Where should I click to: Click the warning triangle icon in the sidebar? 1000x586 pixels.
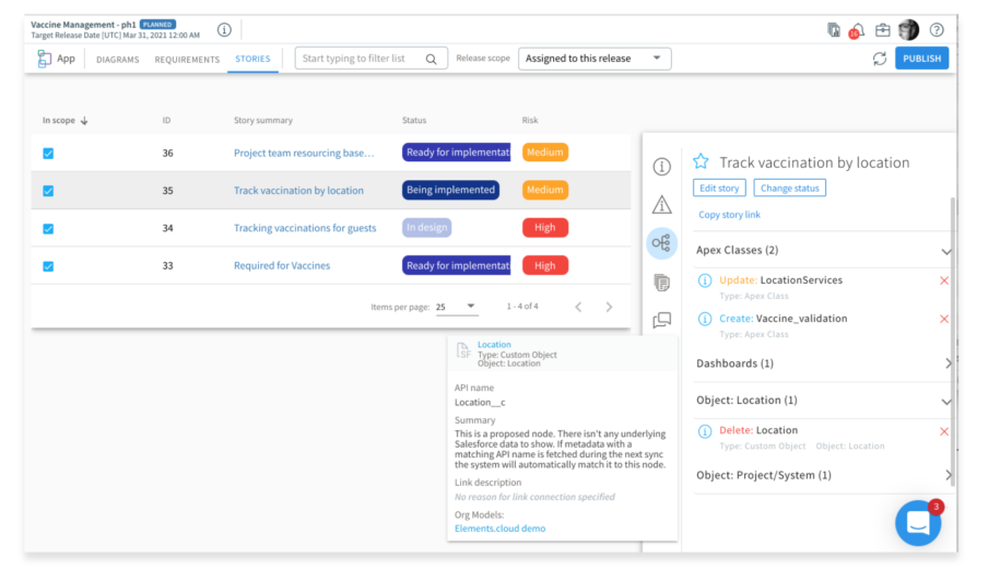661,204
